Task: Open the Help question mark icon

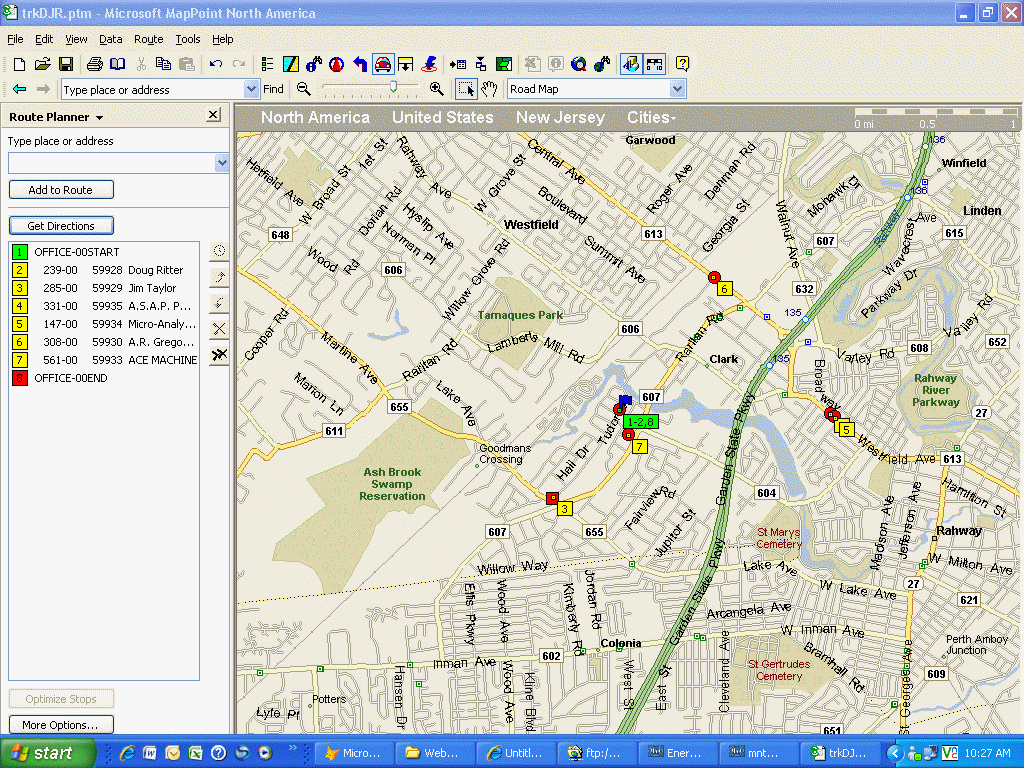Action: tap(682, 64)
